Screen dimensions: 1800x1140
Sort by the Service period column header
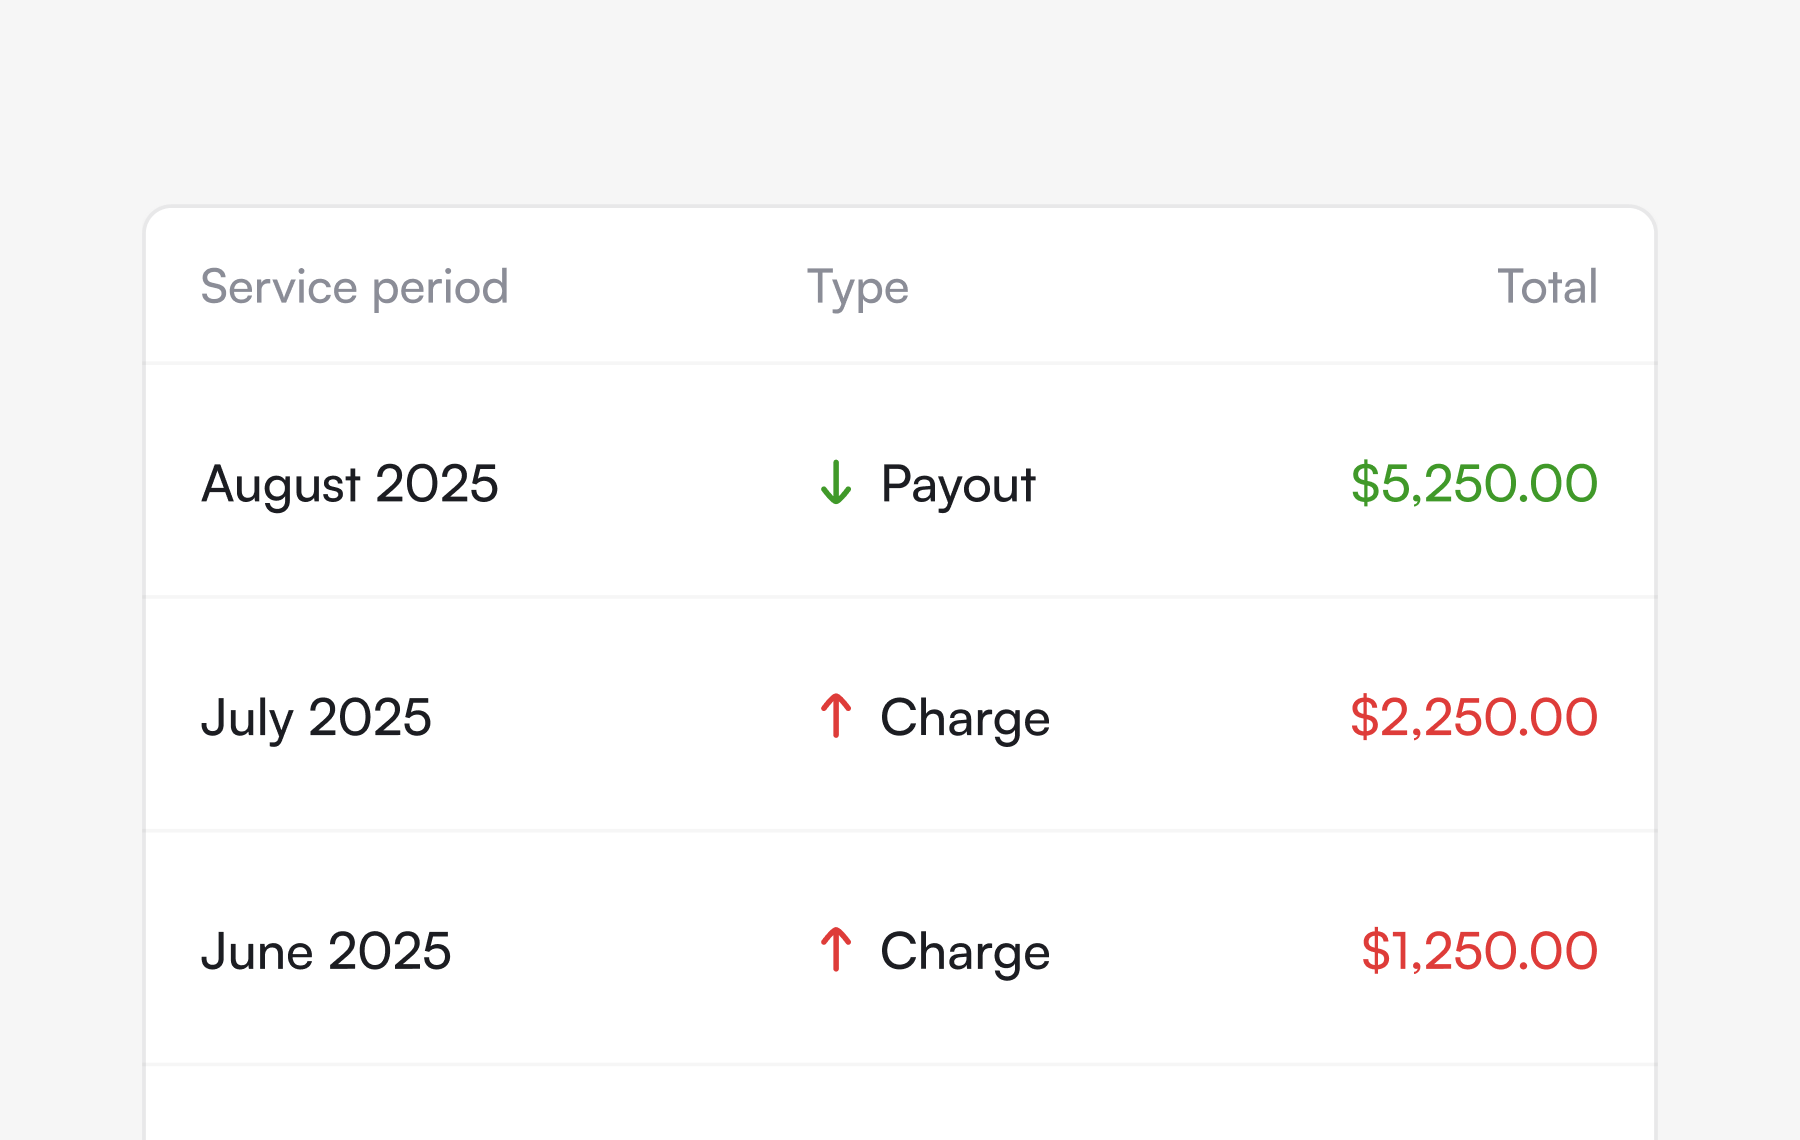[354, 287]
